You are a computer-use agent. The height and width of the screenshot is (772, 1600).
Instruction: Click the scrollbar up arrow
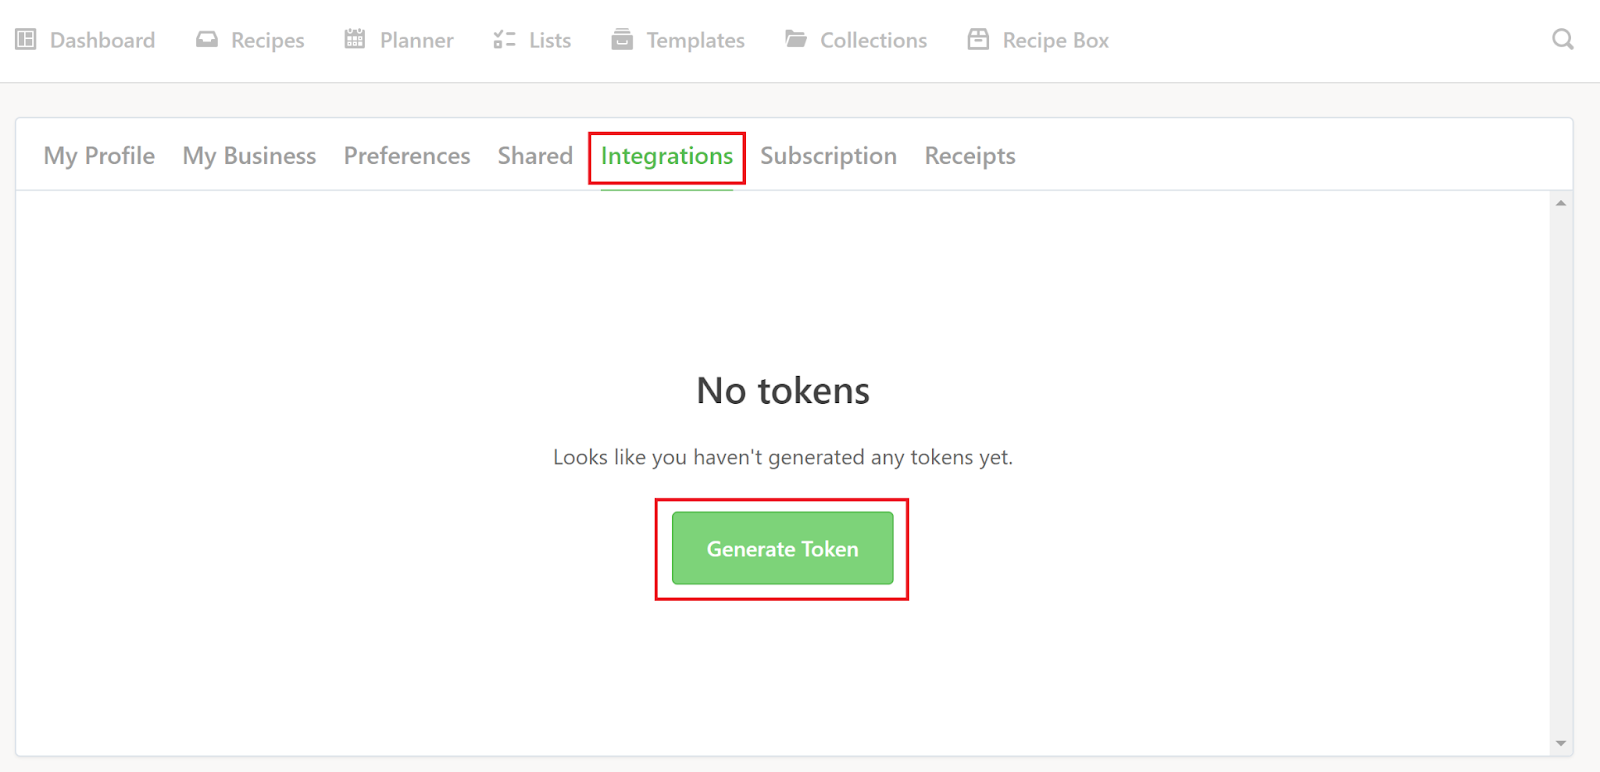[x=1561, y=203]
